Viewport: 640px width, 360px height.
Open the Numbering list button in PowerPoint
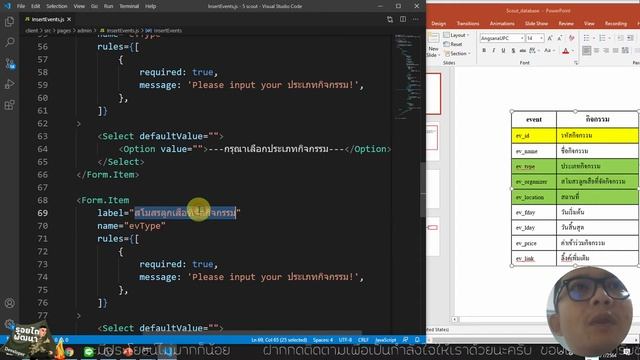(x=602, y=38)
